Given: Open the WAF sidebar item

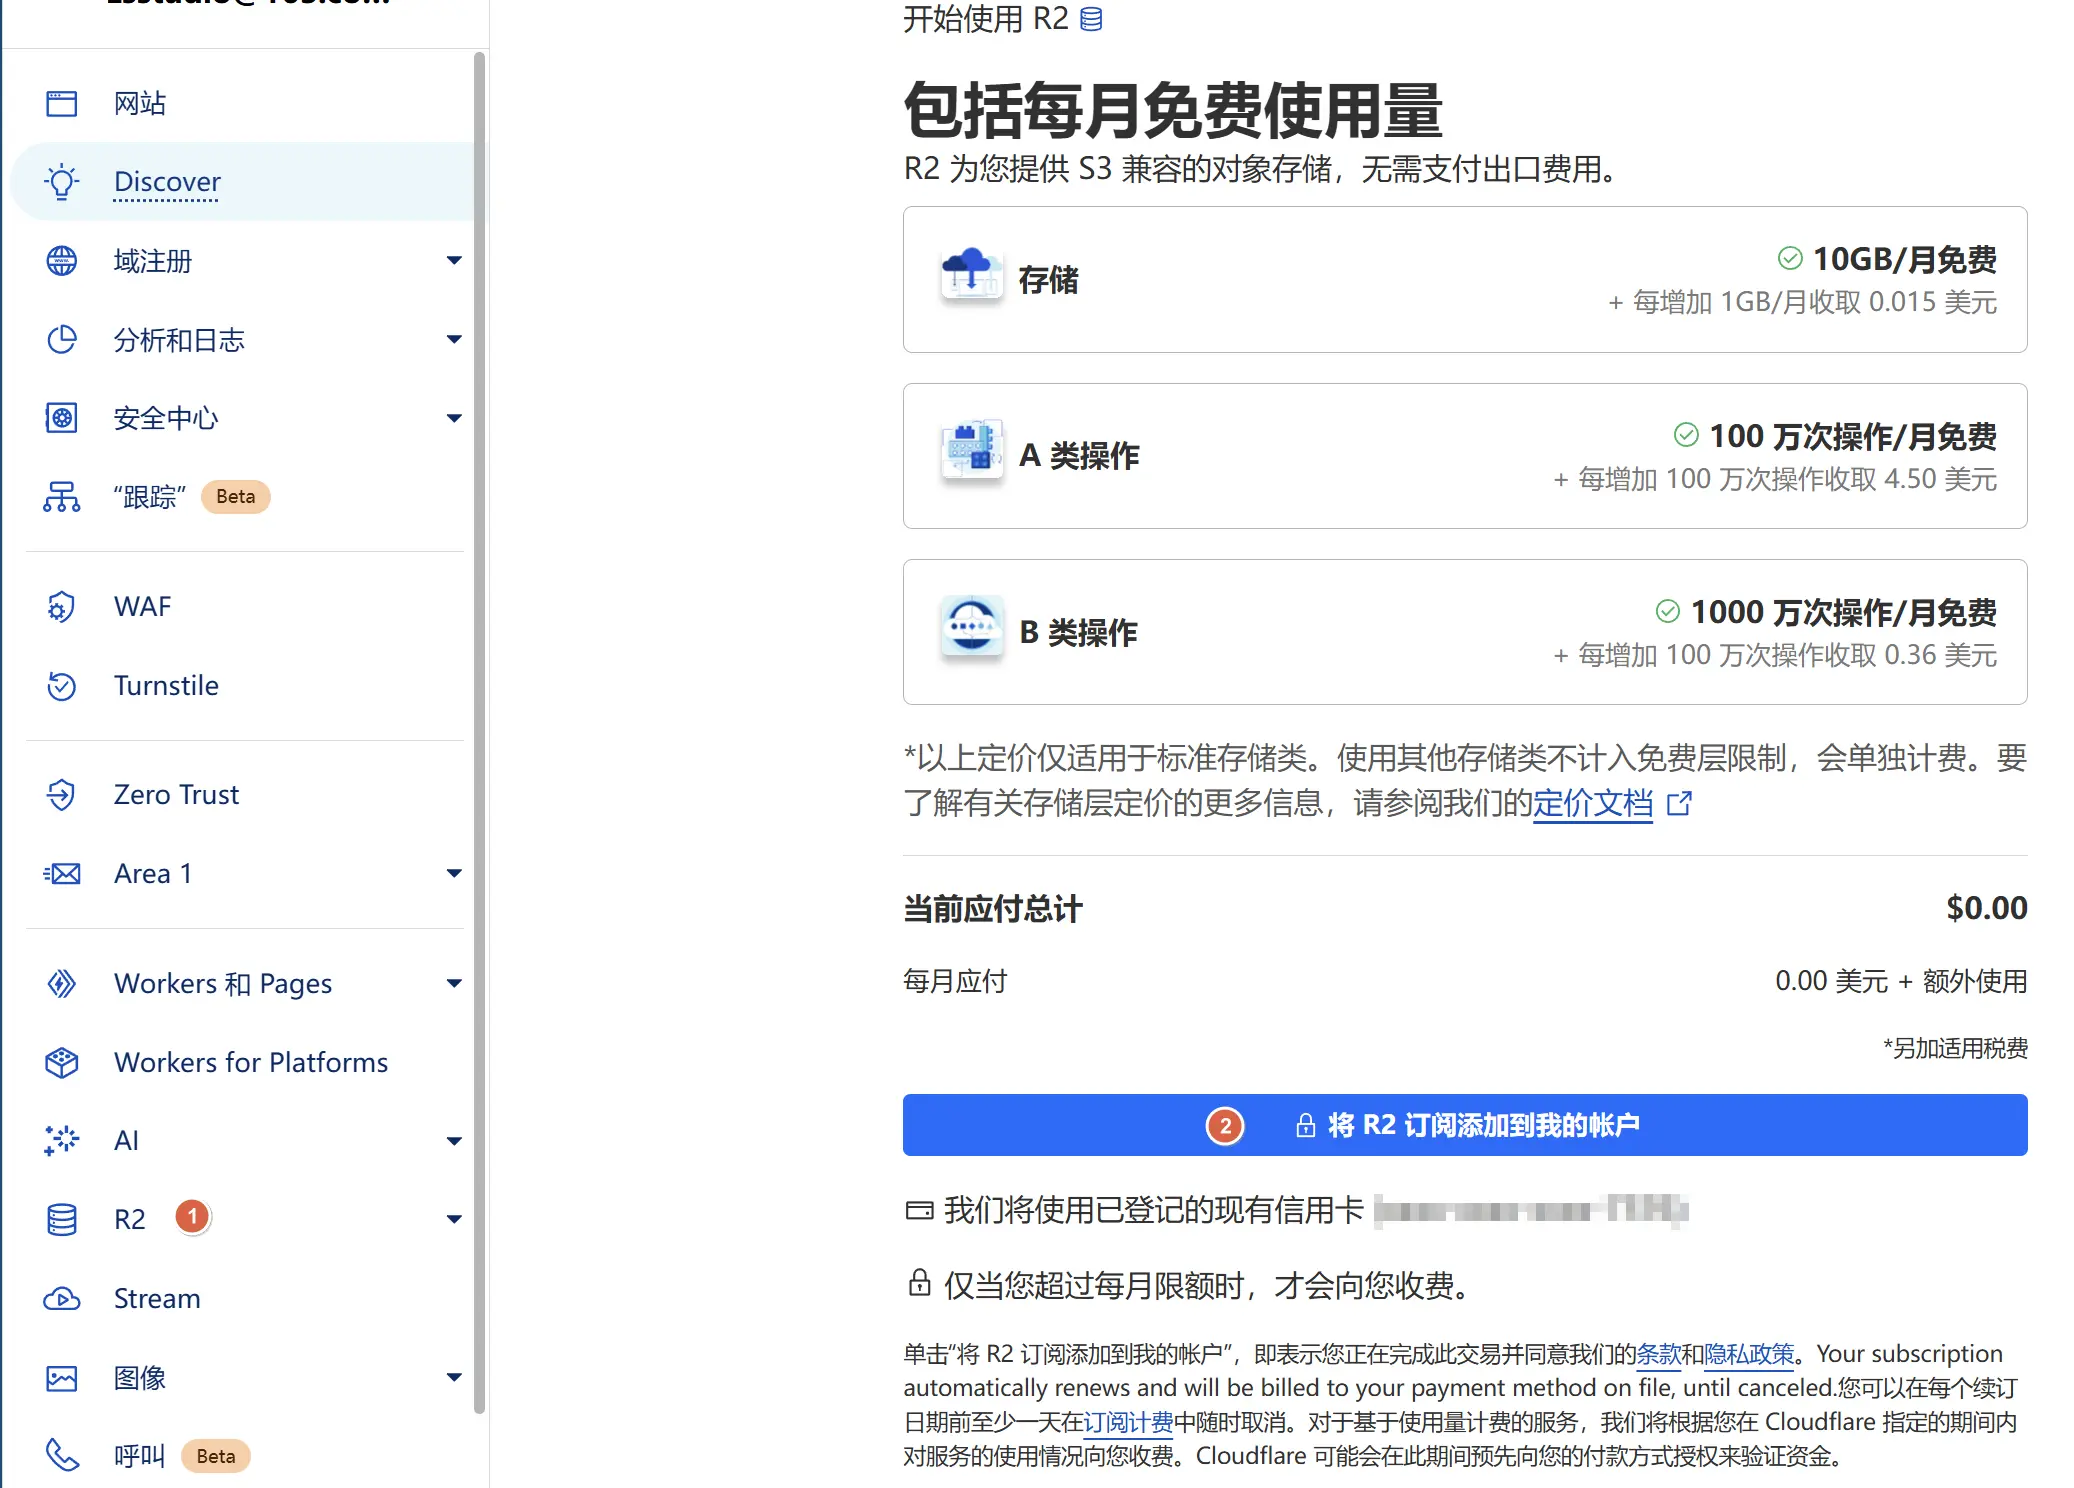Looking at the screenshot, I should (x=243, y=607).
